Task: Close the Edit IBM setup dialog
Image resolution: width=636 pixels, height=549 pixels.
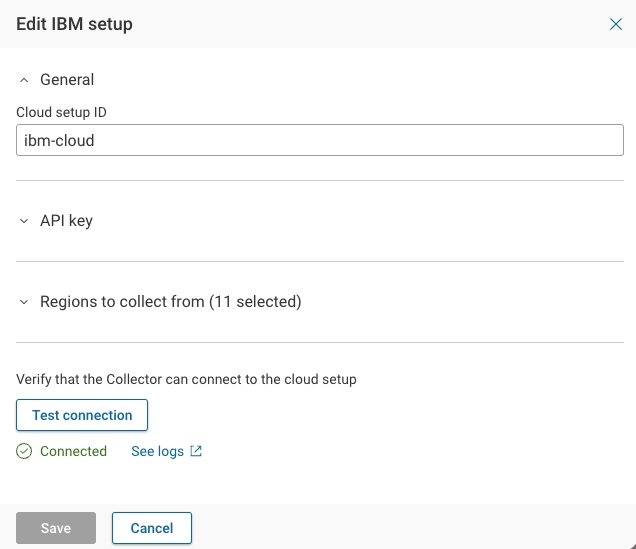Action: 615,24
